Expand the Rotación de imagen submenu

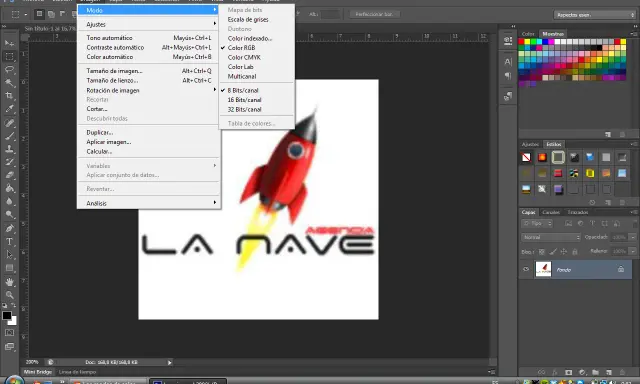[149, 90]
